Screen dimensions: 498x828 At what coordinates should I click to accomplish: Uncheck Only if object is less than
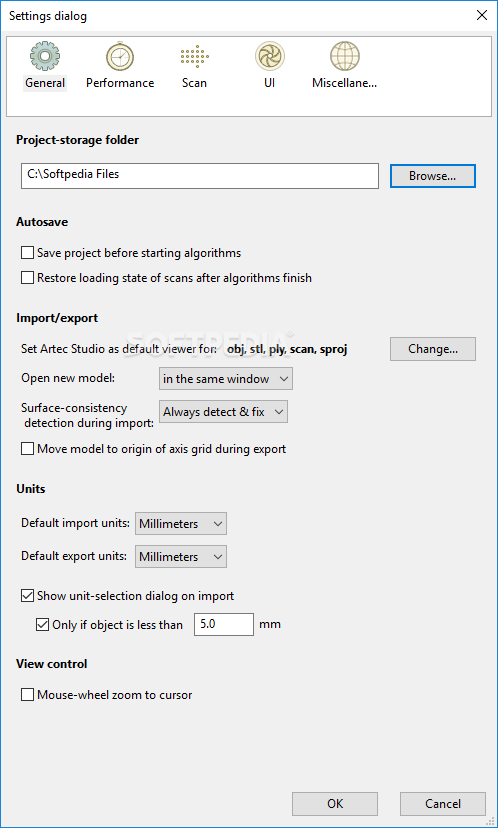pyautogui.click(x=42, y=625)
